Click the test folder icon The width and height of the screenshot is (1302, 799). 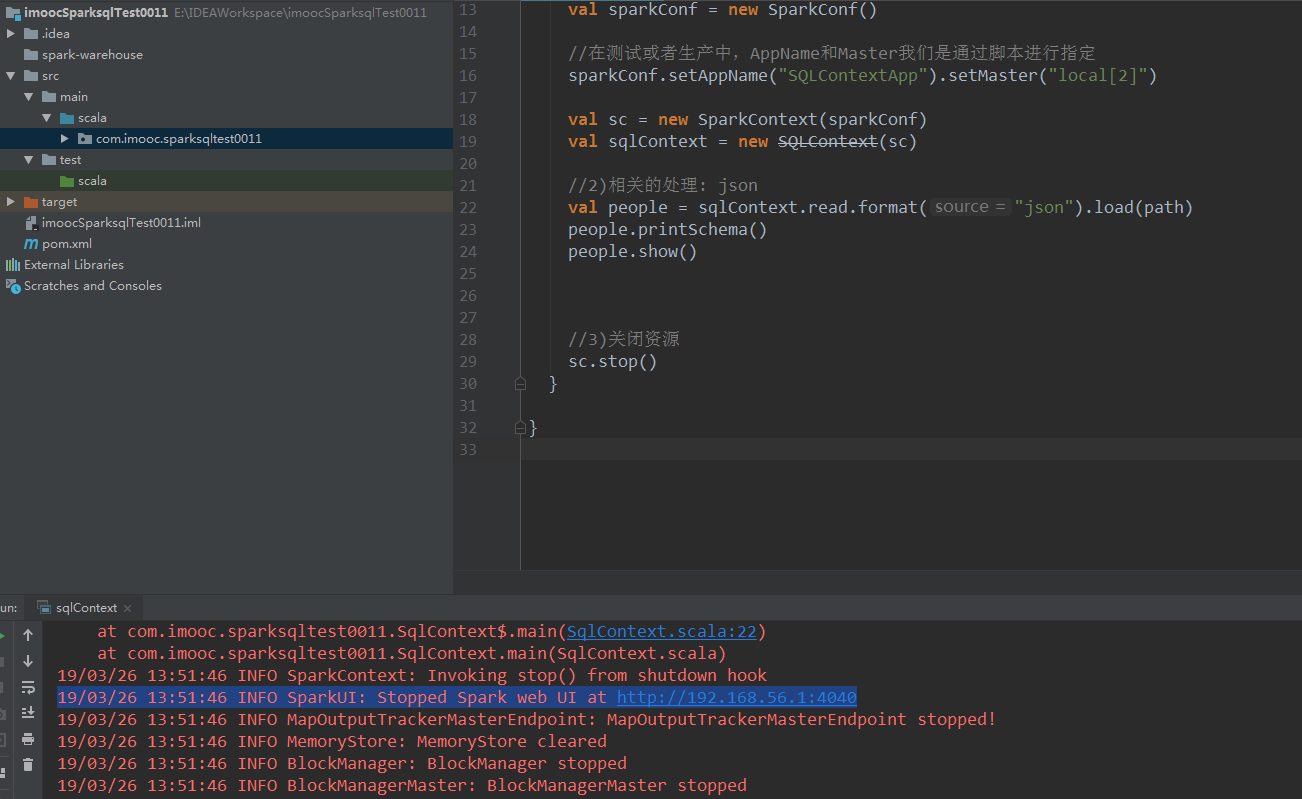pyautogui.click(x=49, y=160)
